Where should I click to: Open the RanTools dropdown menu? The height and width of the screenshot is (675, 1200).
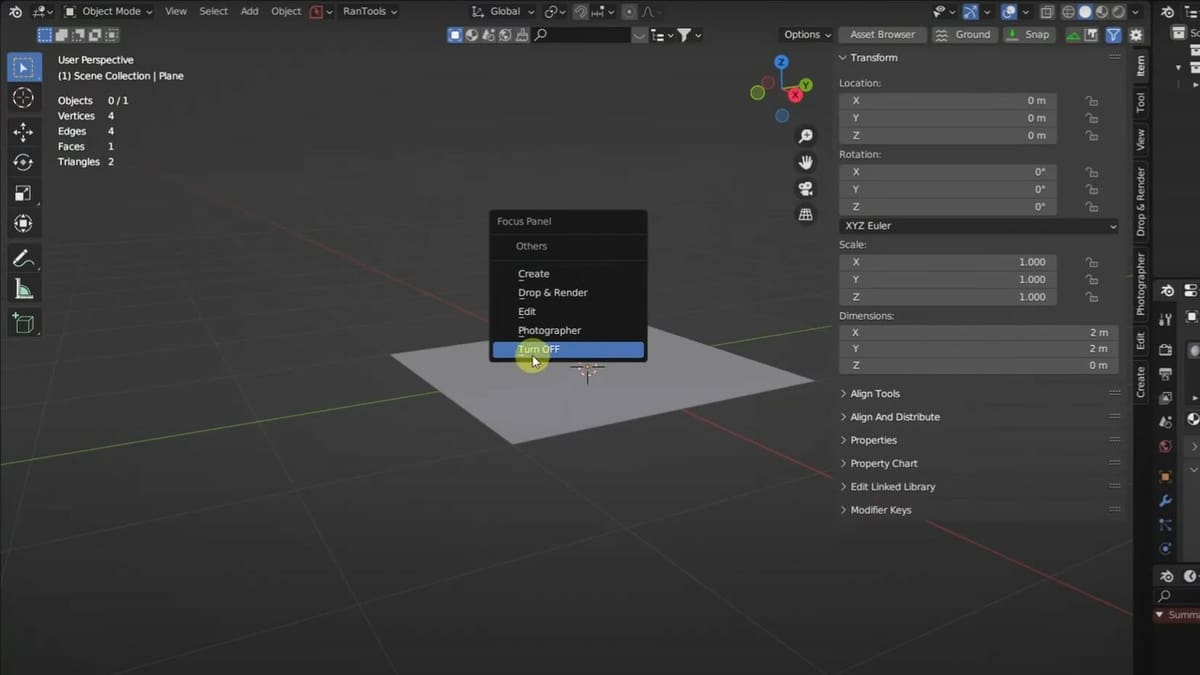369,11
